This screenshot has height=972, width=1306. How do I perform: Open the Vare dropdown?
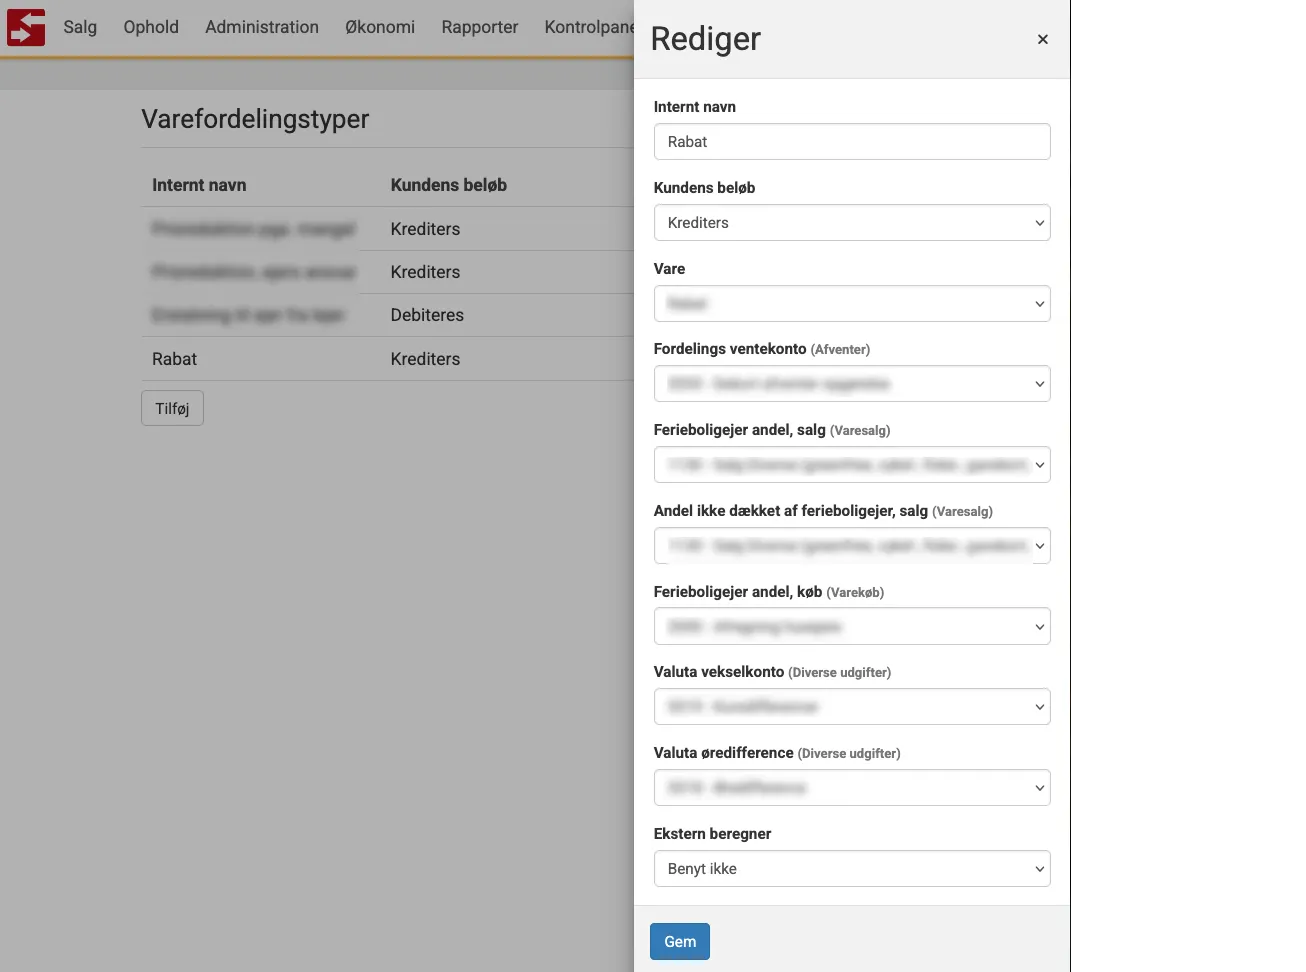click(851, 304)
